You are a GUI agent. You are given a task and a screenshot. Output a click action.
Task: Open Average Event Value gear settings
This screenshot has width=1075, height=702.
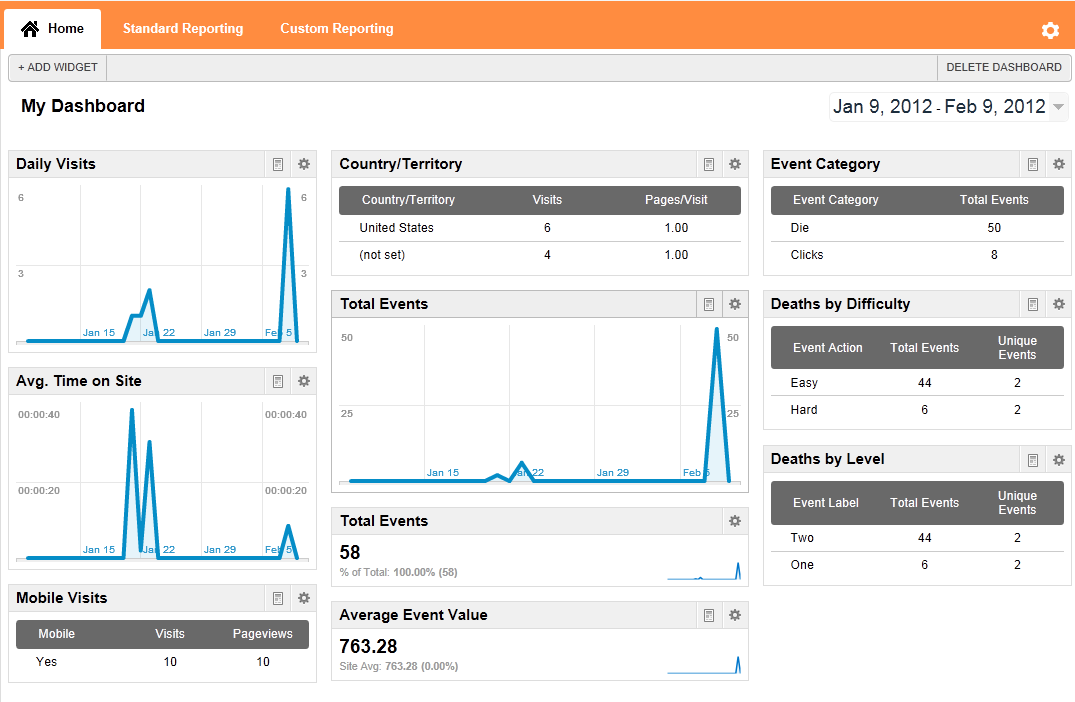735,616
